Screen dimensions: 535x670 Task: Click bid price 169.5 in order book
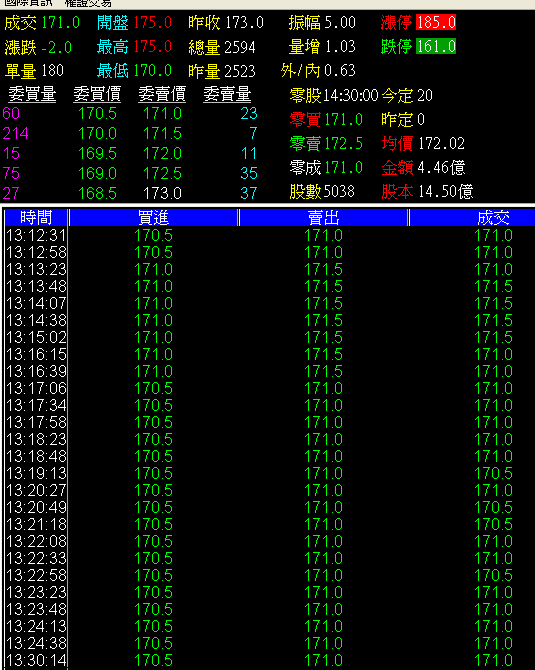pos(97,153)
